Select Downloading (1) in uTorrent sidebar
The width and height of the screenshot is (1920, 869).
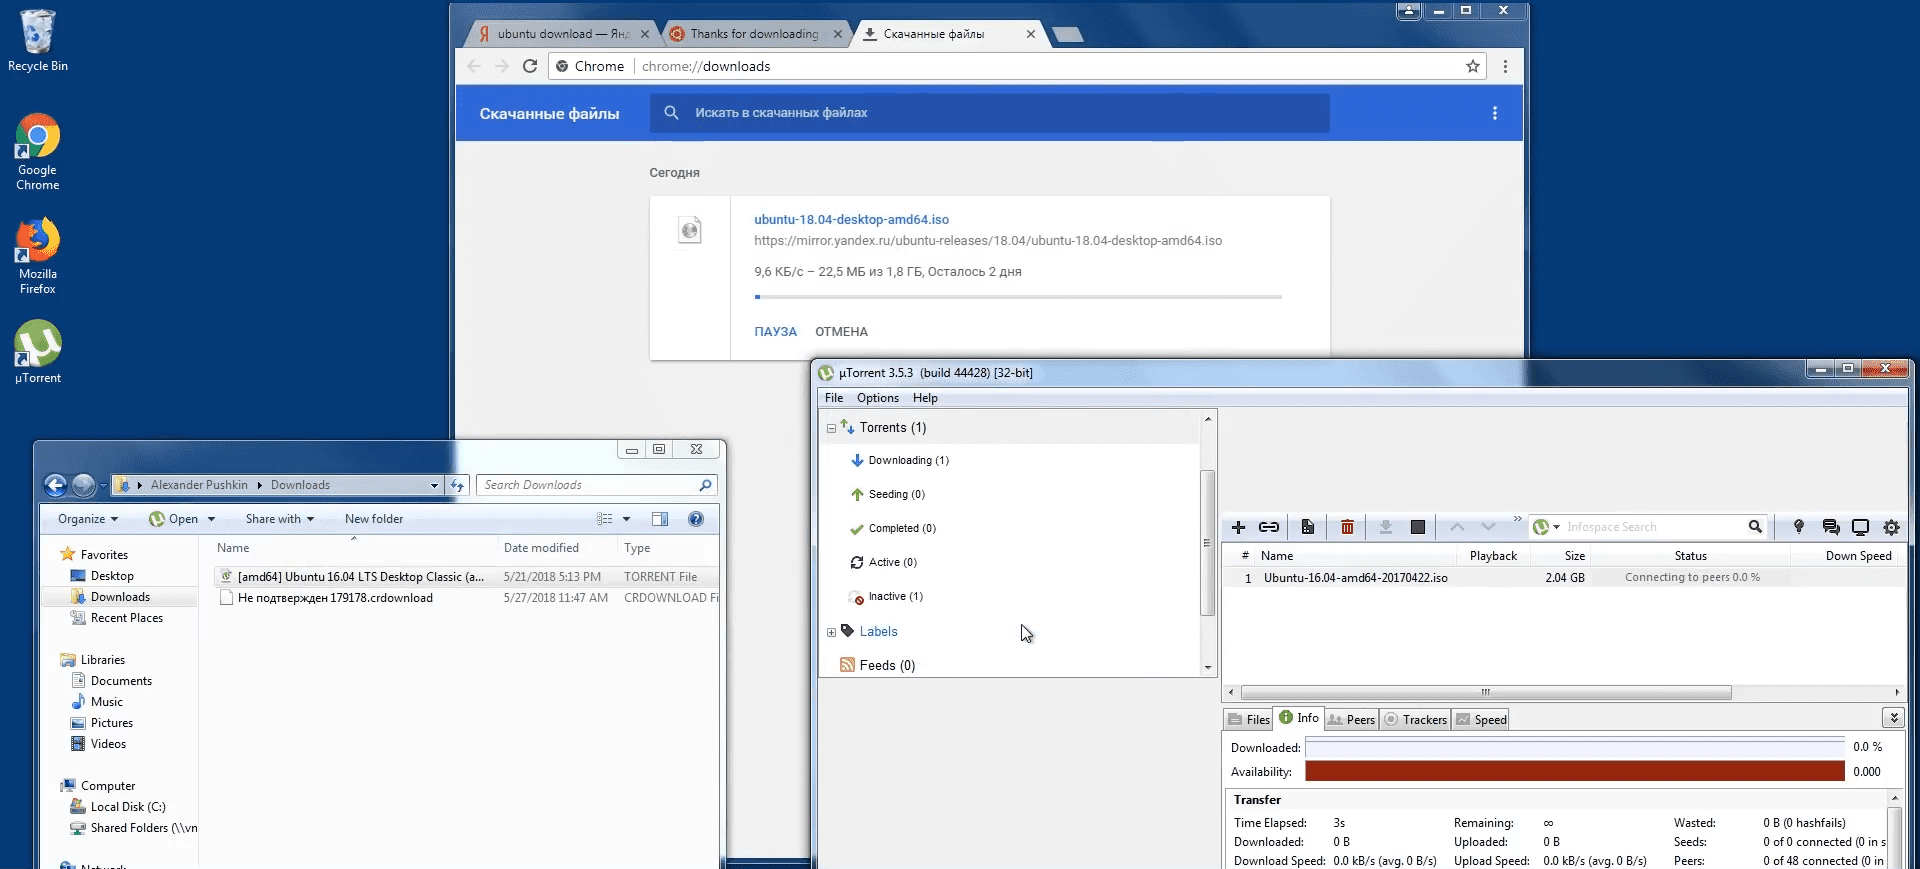[x=899, y=461]
